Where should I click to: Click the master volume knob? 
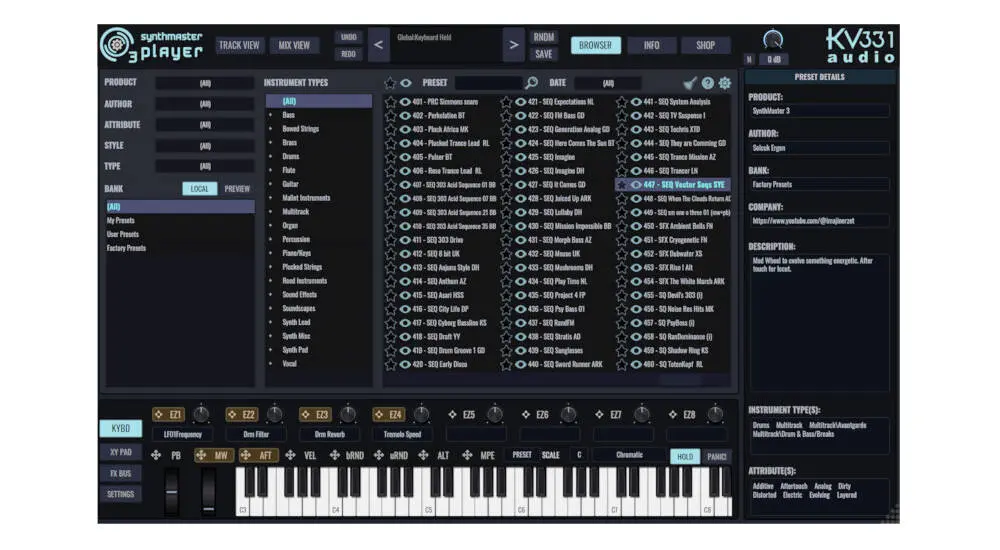[x=772, y=40]
